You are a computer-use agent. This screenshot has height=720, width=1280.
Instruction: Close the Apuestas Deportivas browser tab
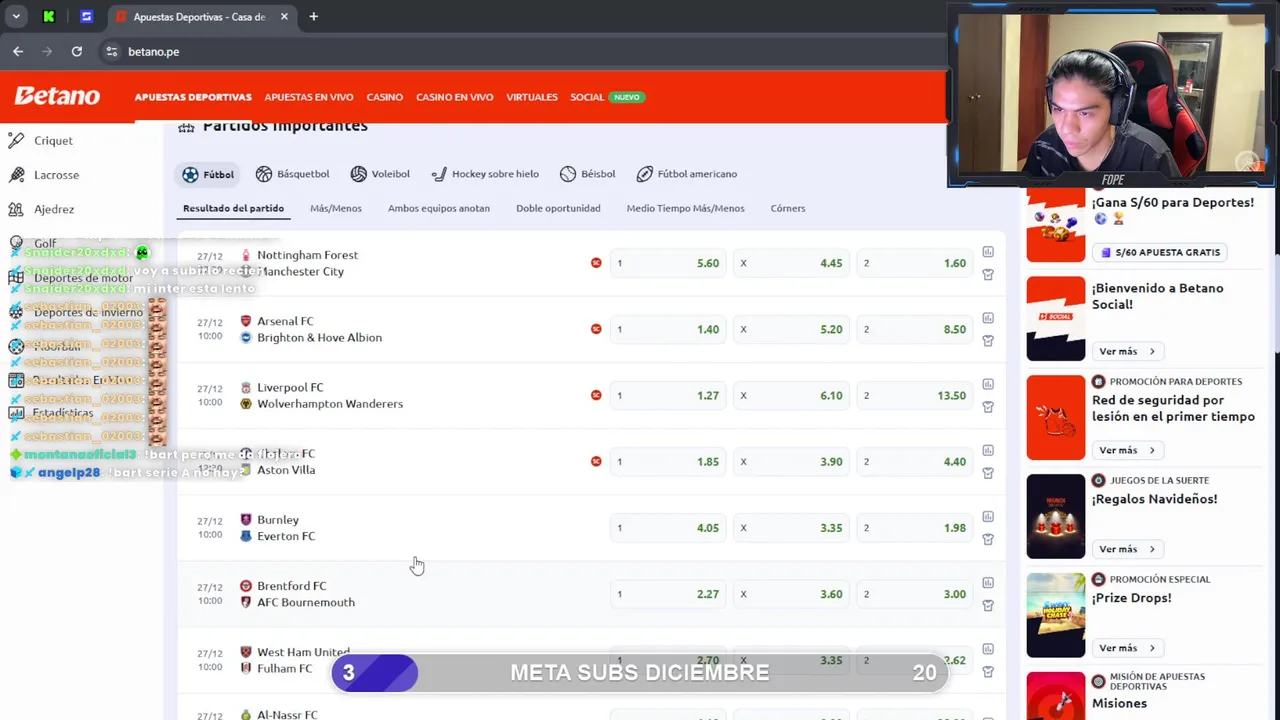pos(284,17)
